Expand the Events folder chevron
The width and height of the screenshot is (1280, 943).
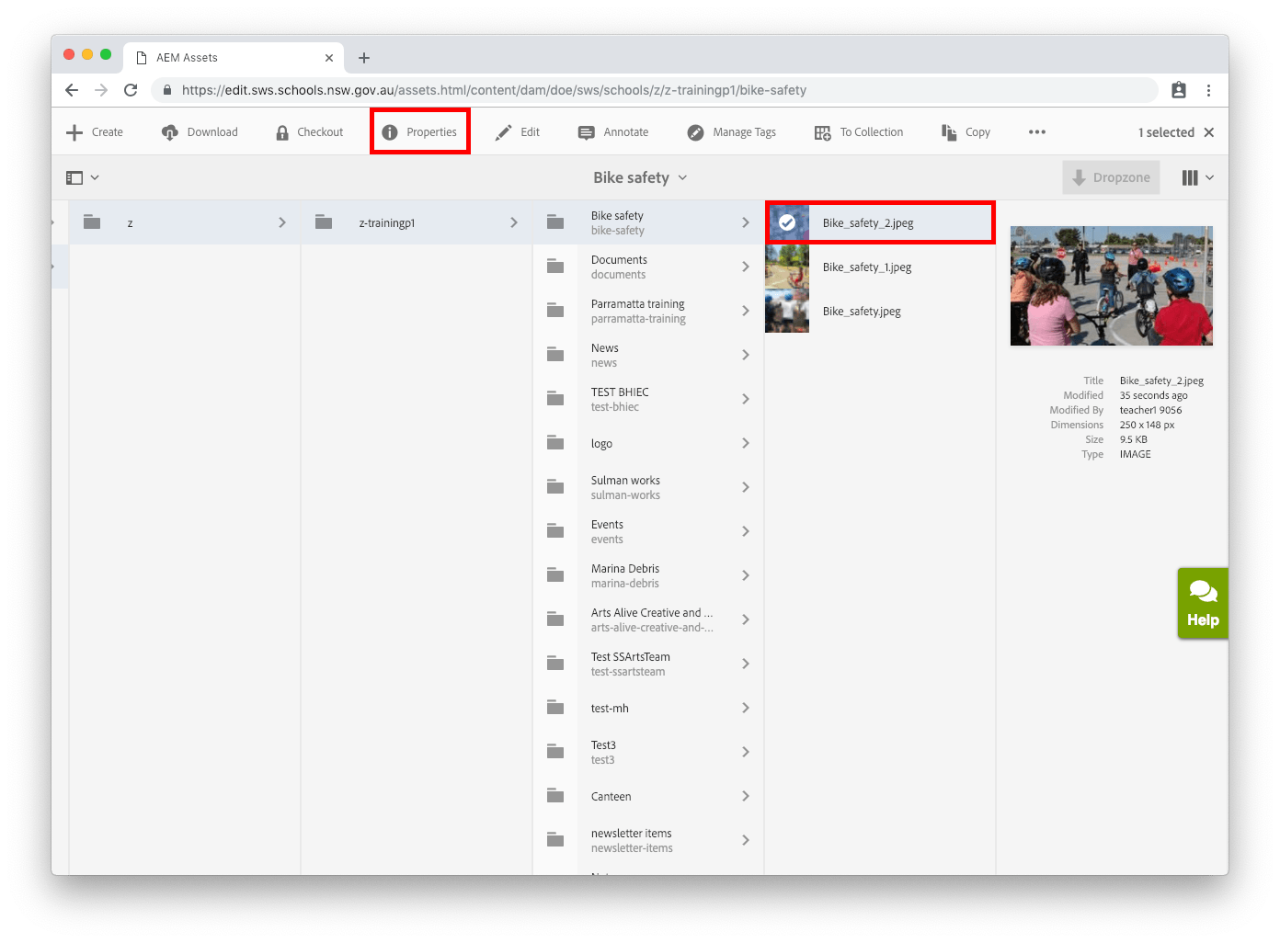coord(745,531)
